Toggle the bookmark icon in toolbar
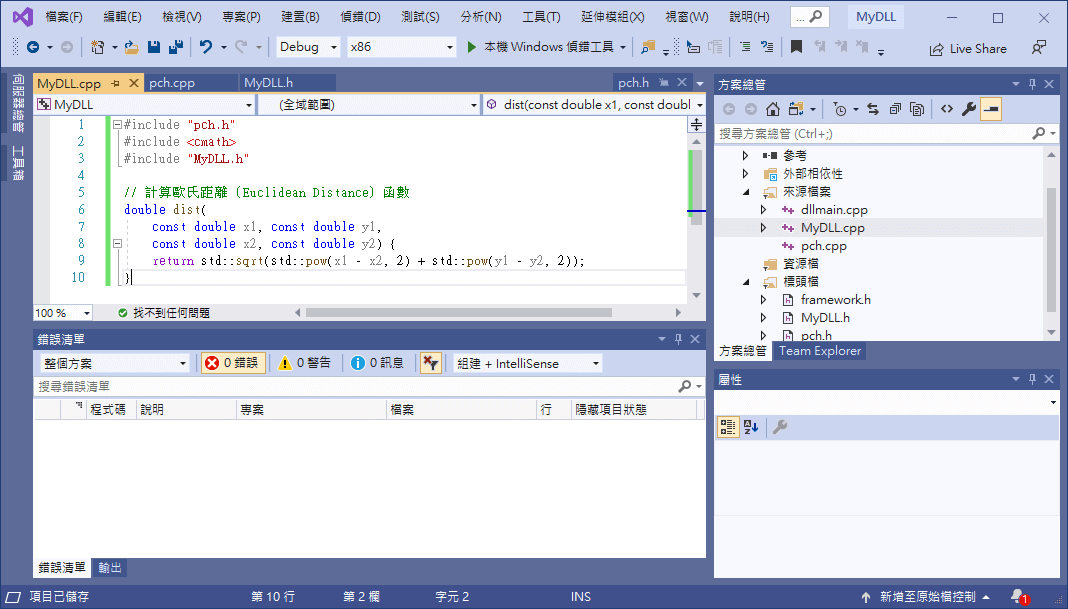The height and width of the screenshot is (609, 1068). [x=796, y=47]
